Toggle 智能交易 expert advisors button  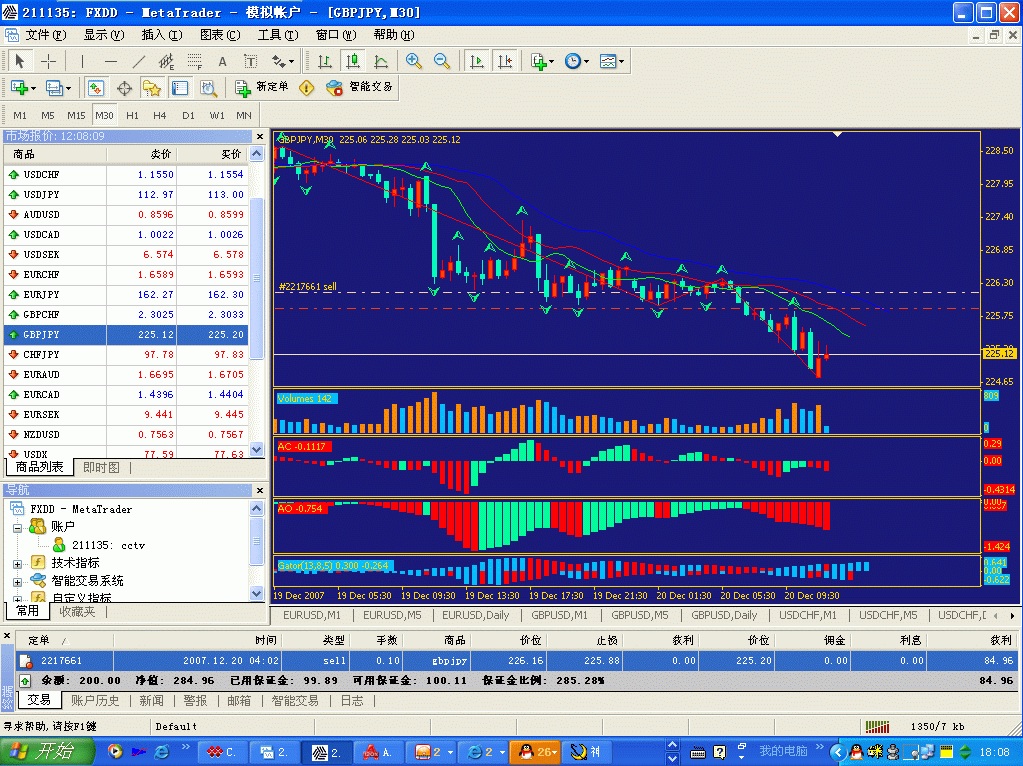(359, 87)
